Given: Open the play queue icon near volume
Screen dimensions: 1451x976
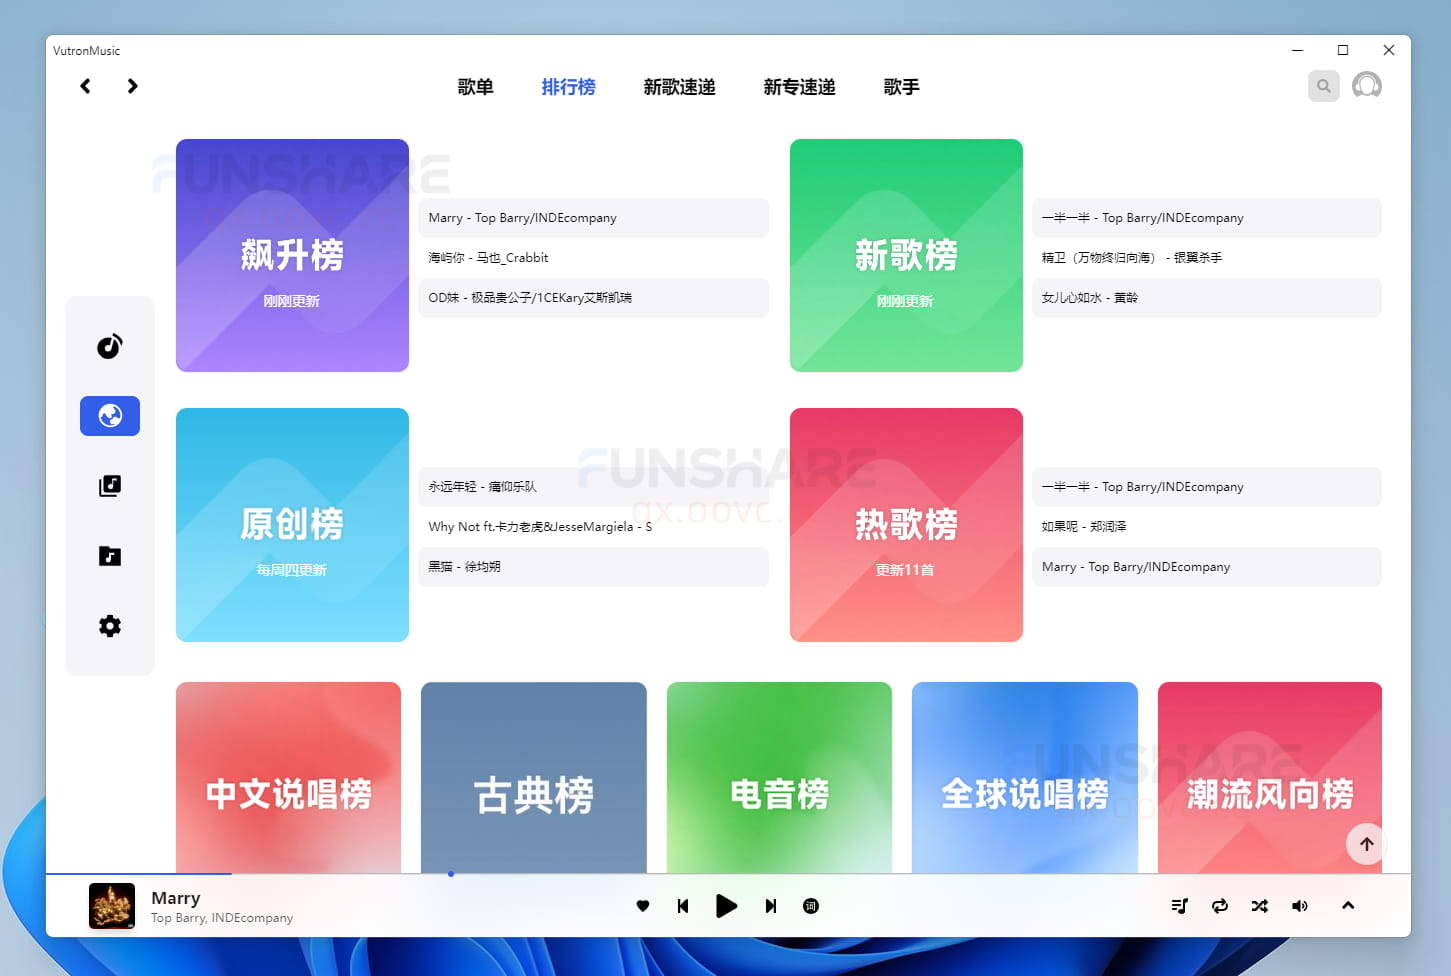Looking at the screenshot, I should point(1179,906).
